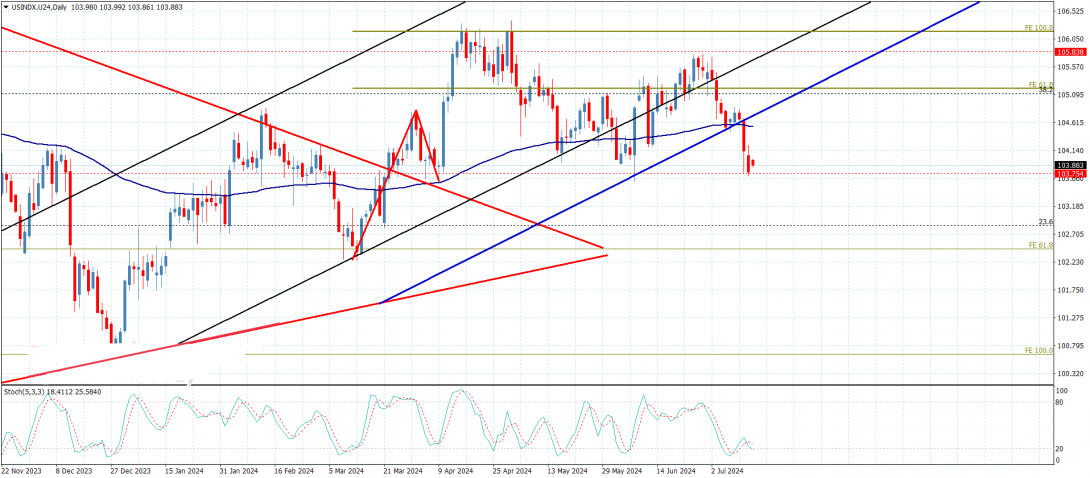Click the 15 Jan 2024 date label
Viewport: 1090px width, 478px height.
click(x=184, y=471)
